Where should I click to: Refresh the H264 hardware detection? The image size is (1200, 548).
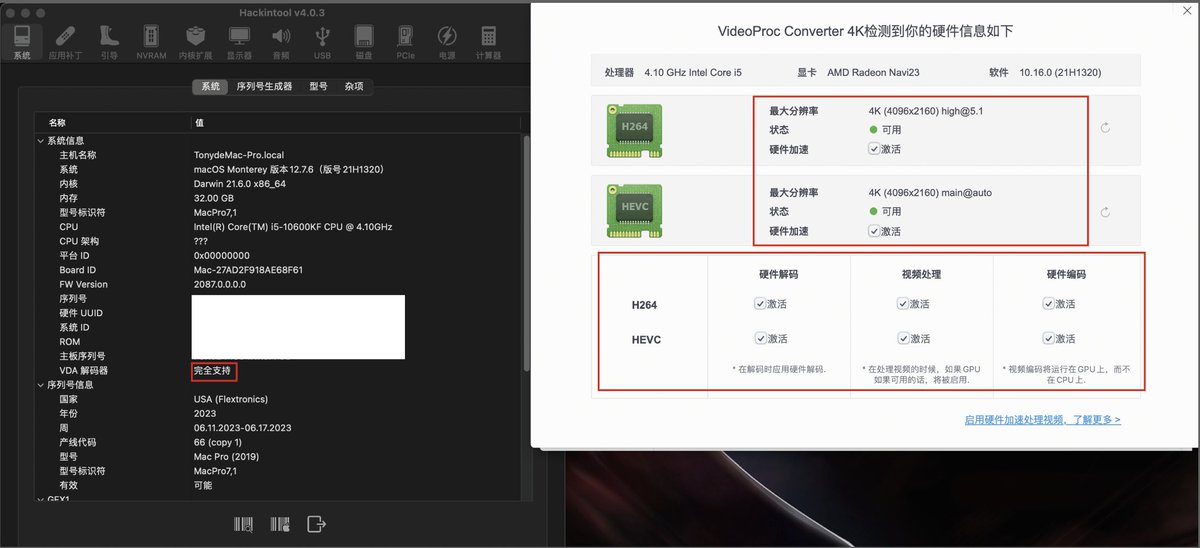(1104, 128)
